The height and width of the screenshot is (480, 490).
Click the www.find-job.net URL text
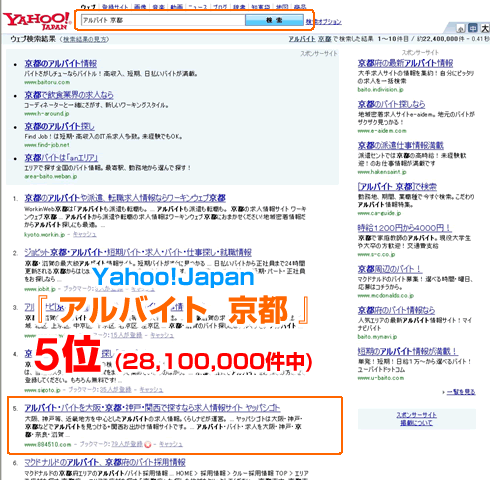pos(47,145)
